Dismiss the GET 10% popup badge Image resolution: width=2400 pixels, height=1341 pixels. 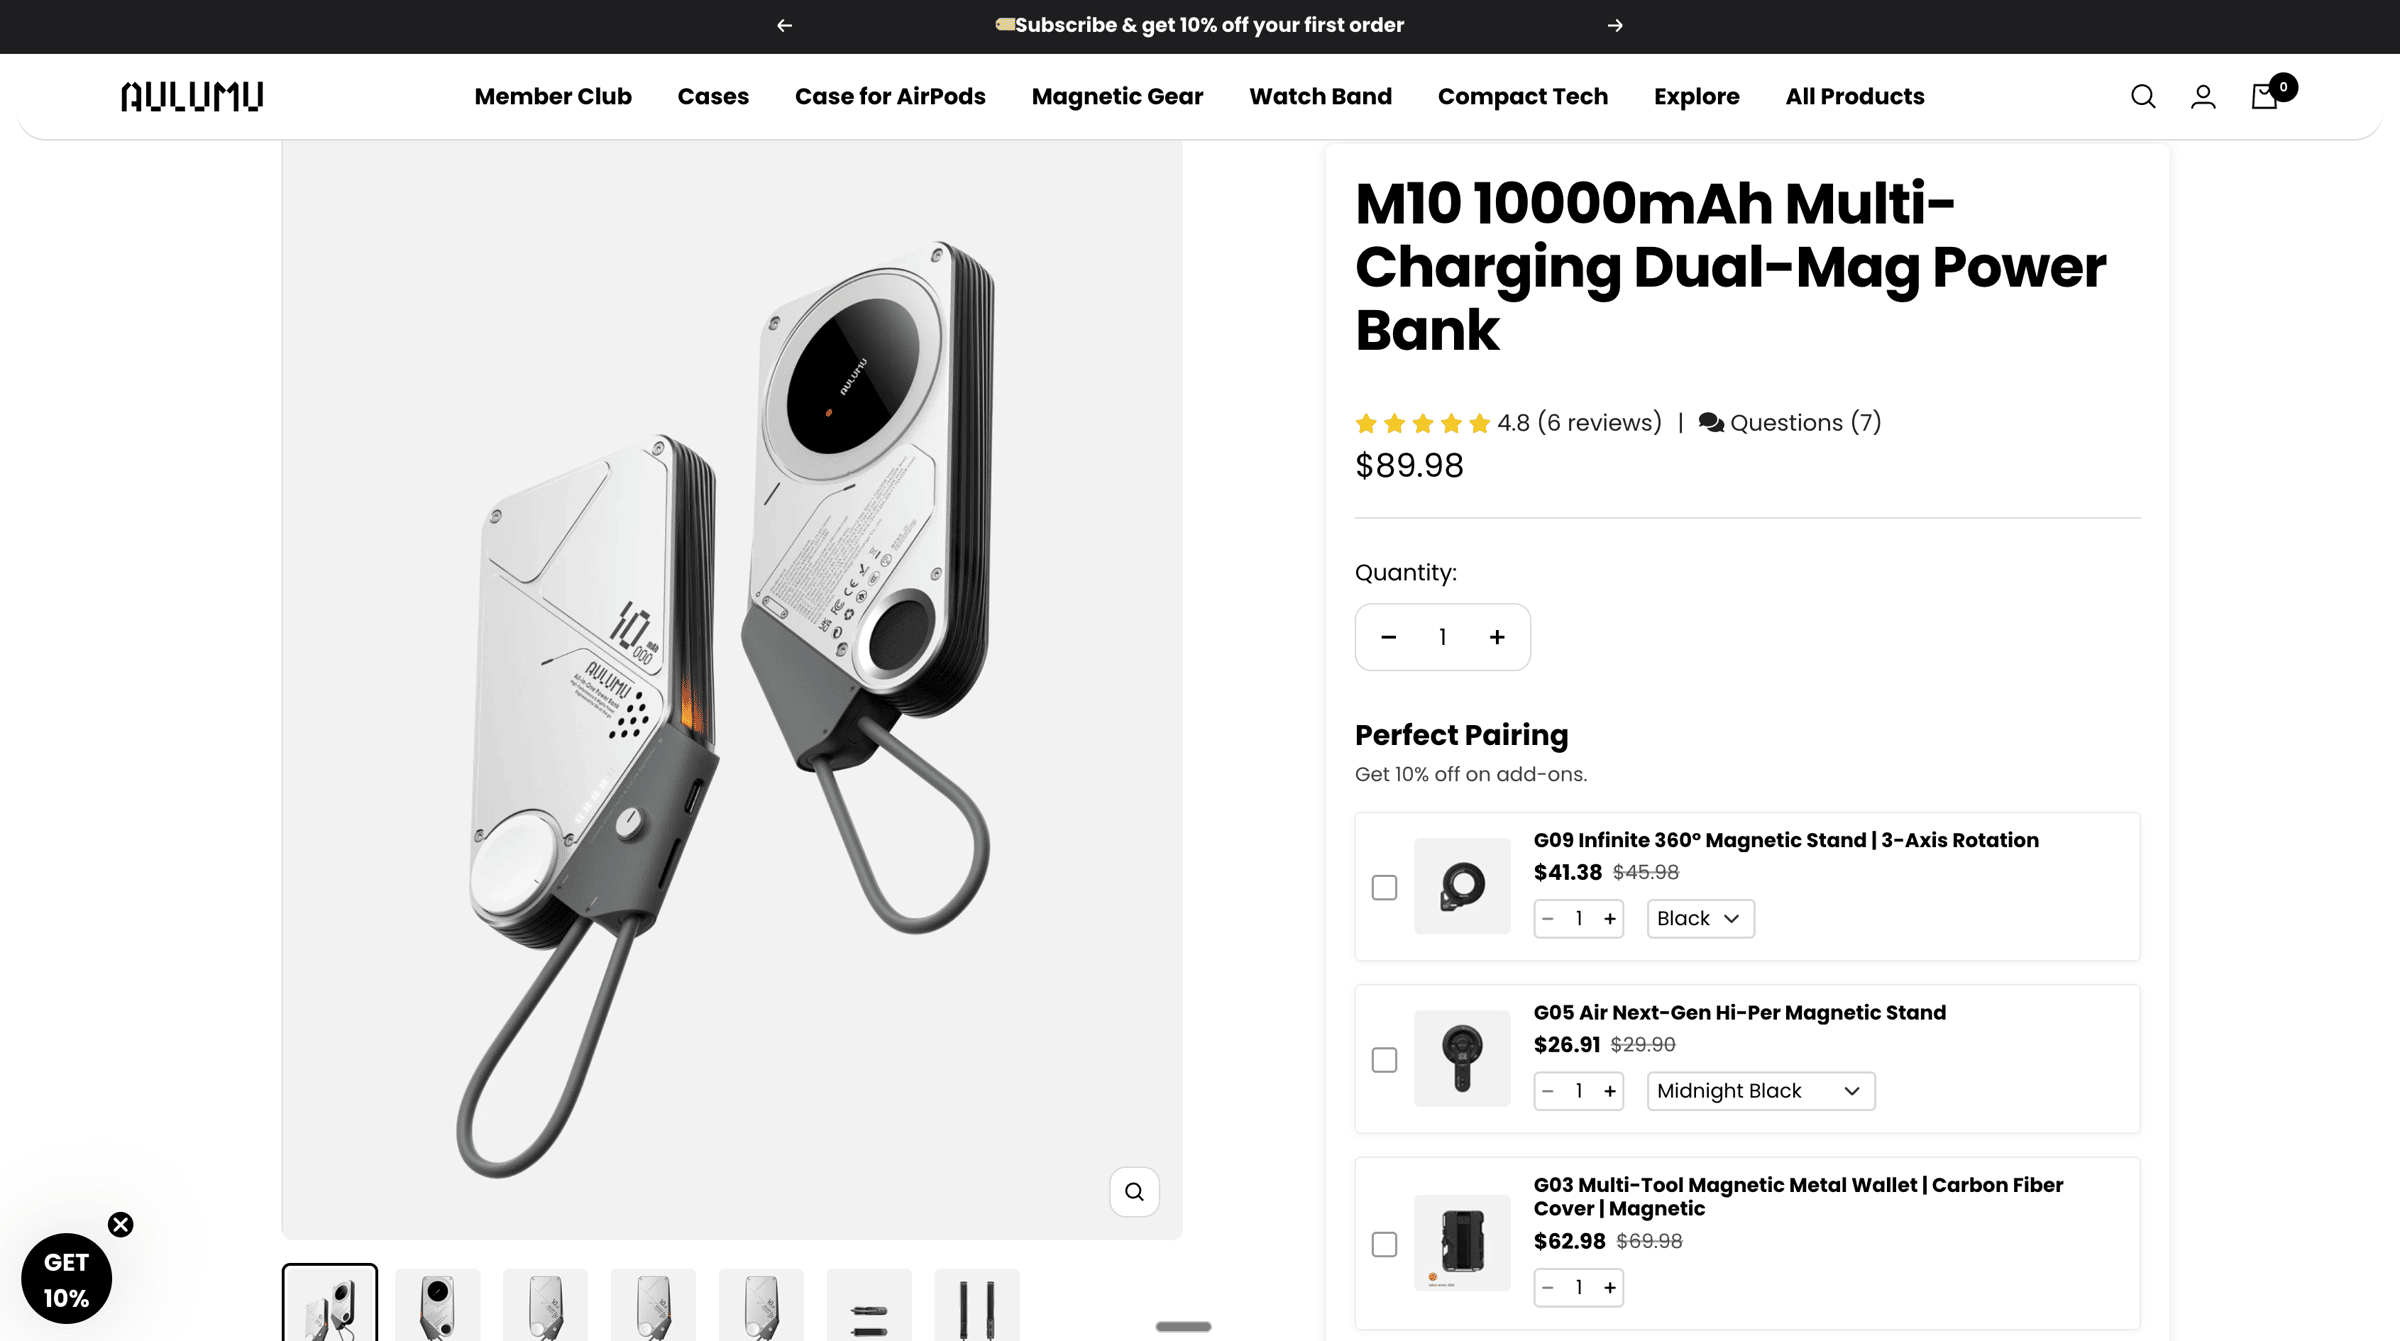121,1225
